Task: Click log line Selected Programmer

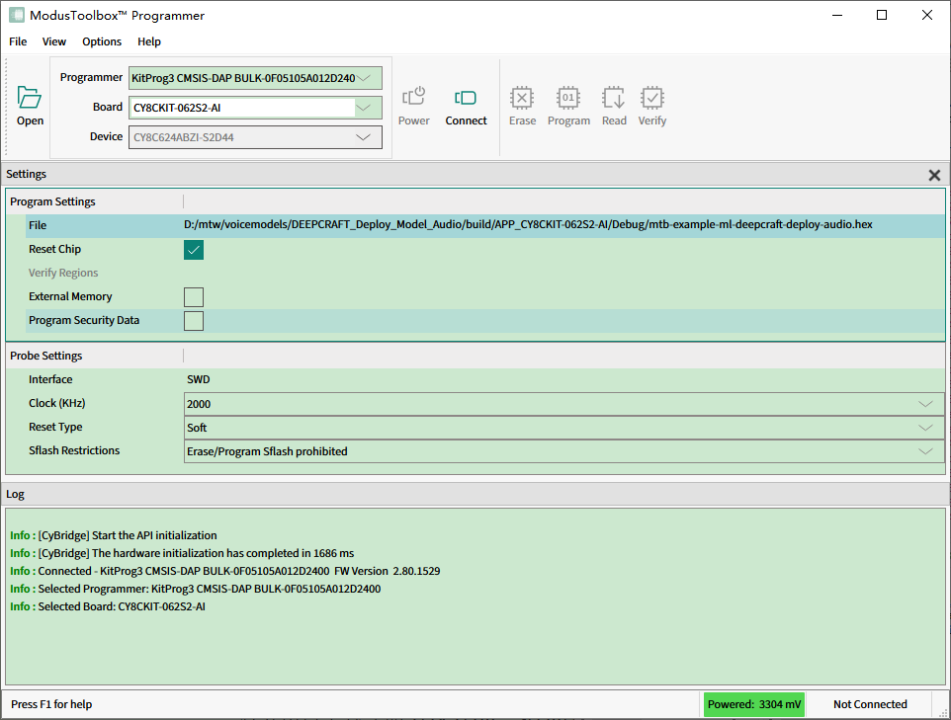Action: (x=195, y=588)
